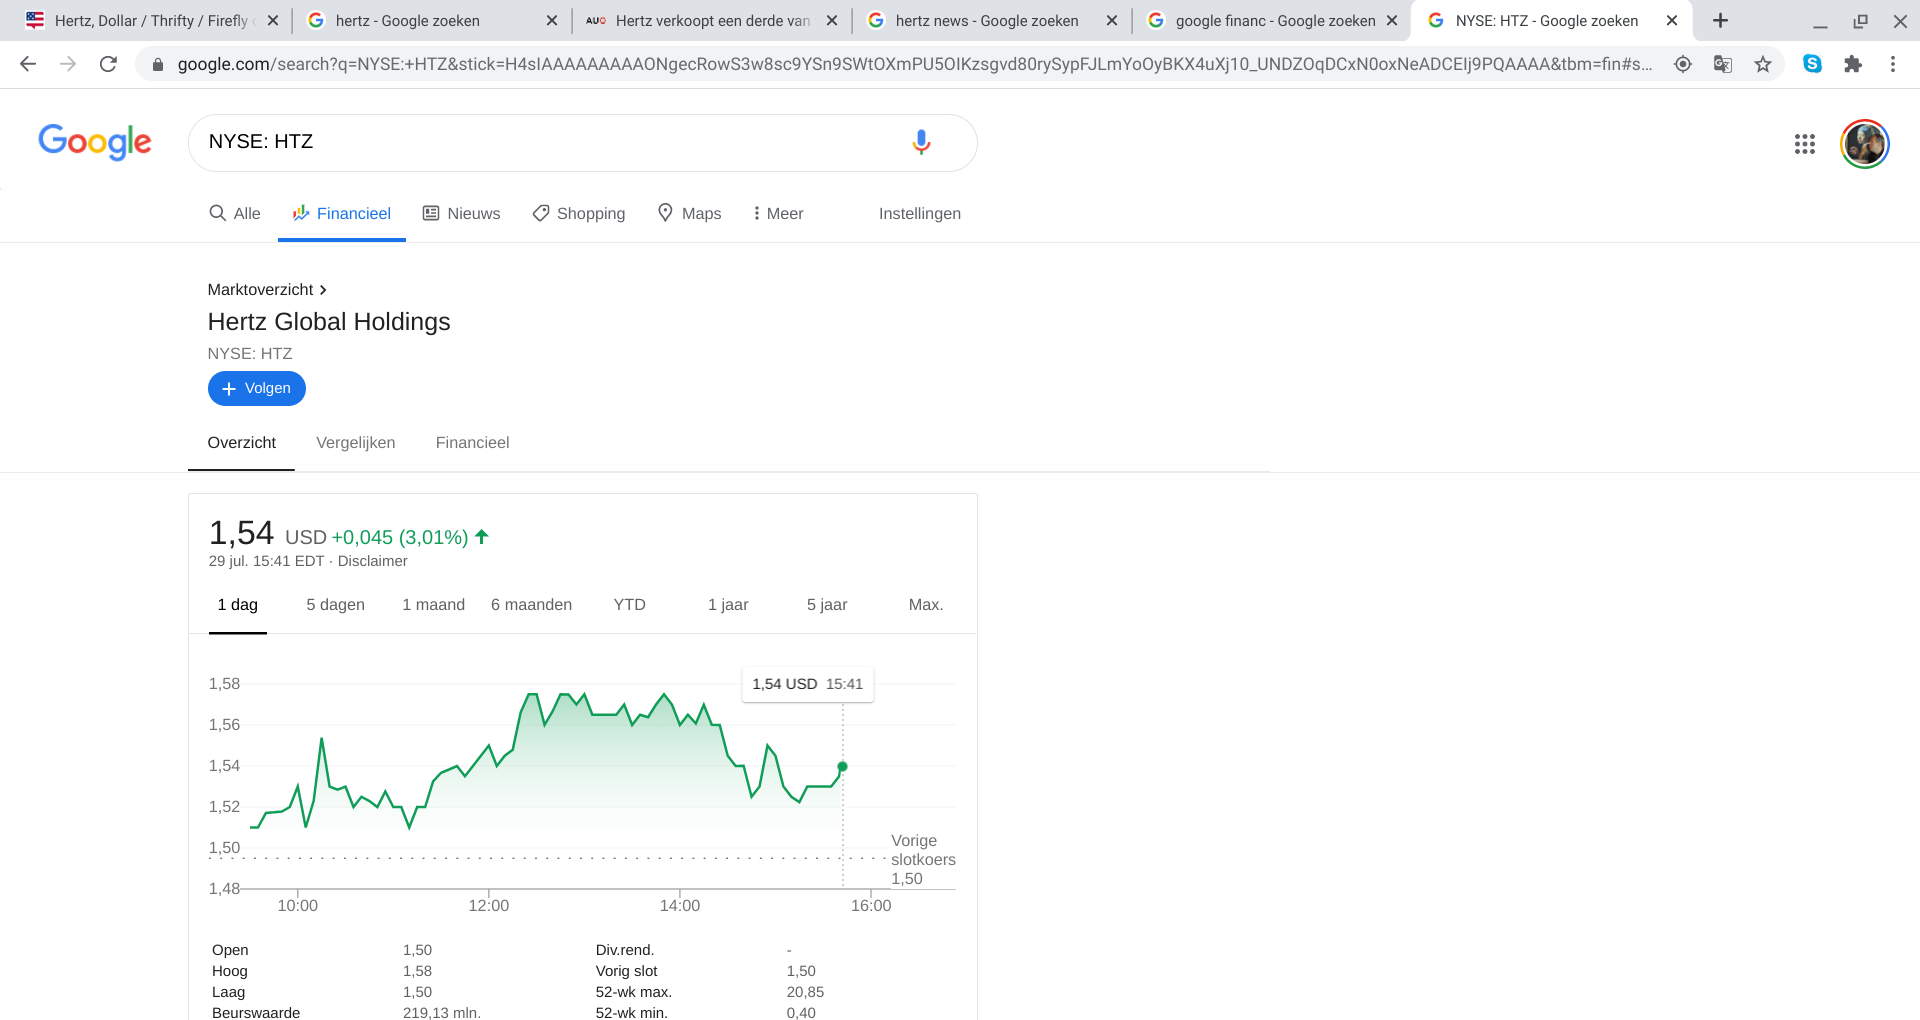
Task: Open the Google apps grid
Action: [x=1804, y=144]
